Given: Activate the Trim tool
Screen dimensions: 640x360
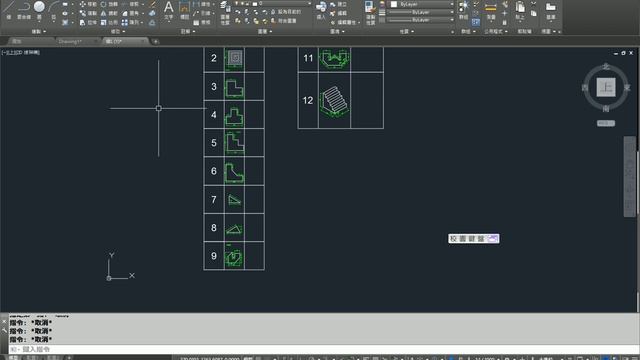Looking at the screenshot, I should pyautogui.click(x=131, y=4).
